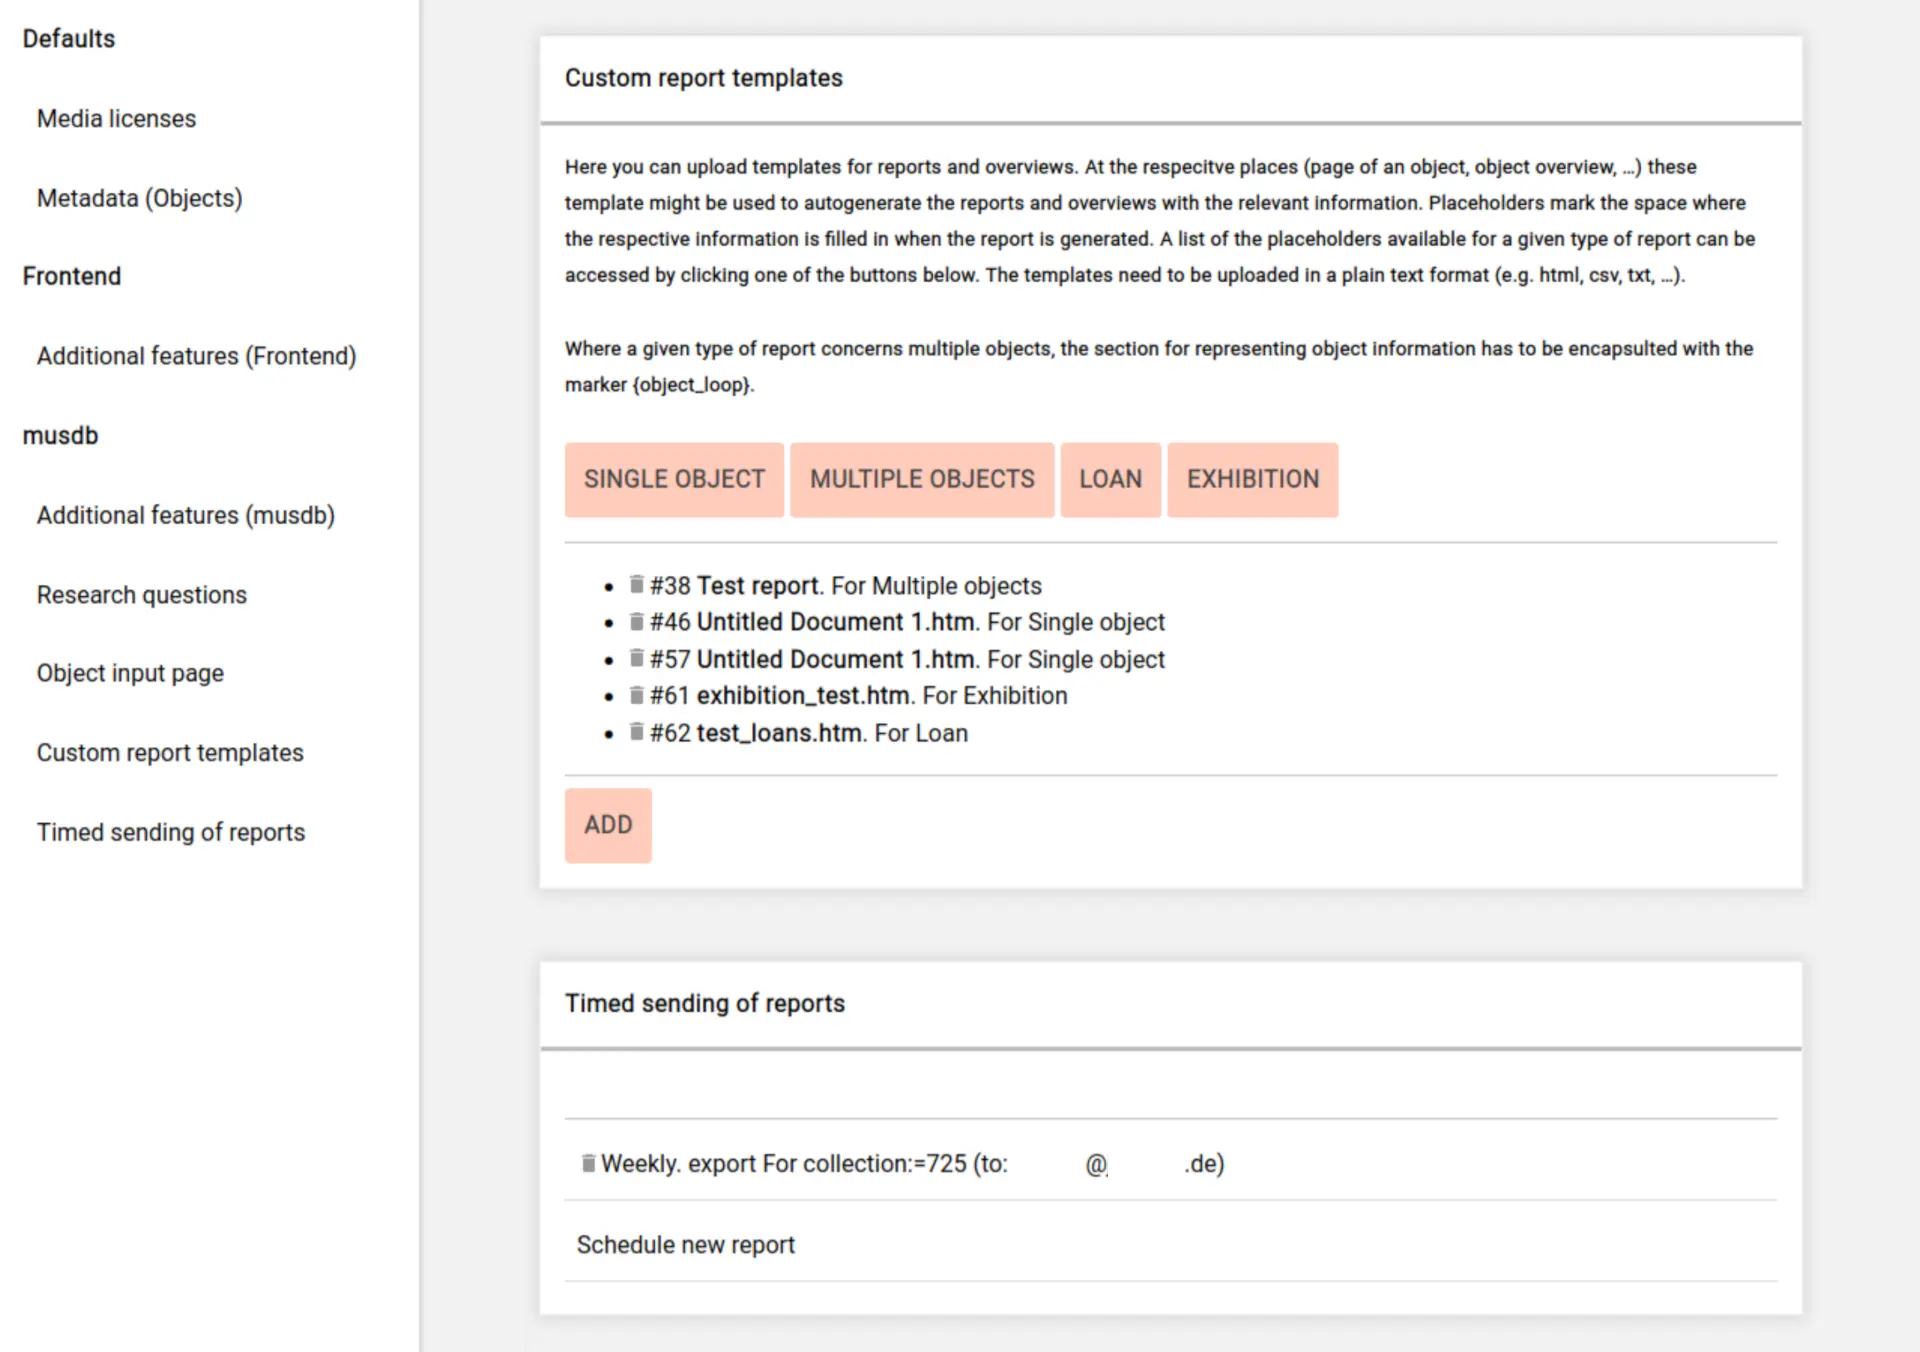
Task: Click the musdb sidebar heading
Action: (60, 436)
